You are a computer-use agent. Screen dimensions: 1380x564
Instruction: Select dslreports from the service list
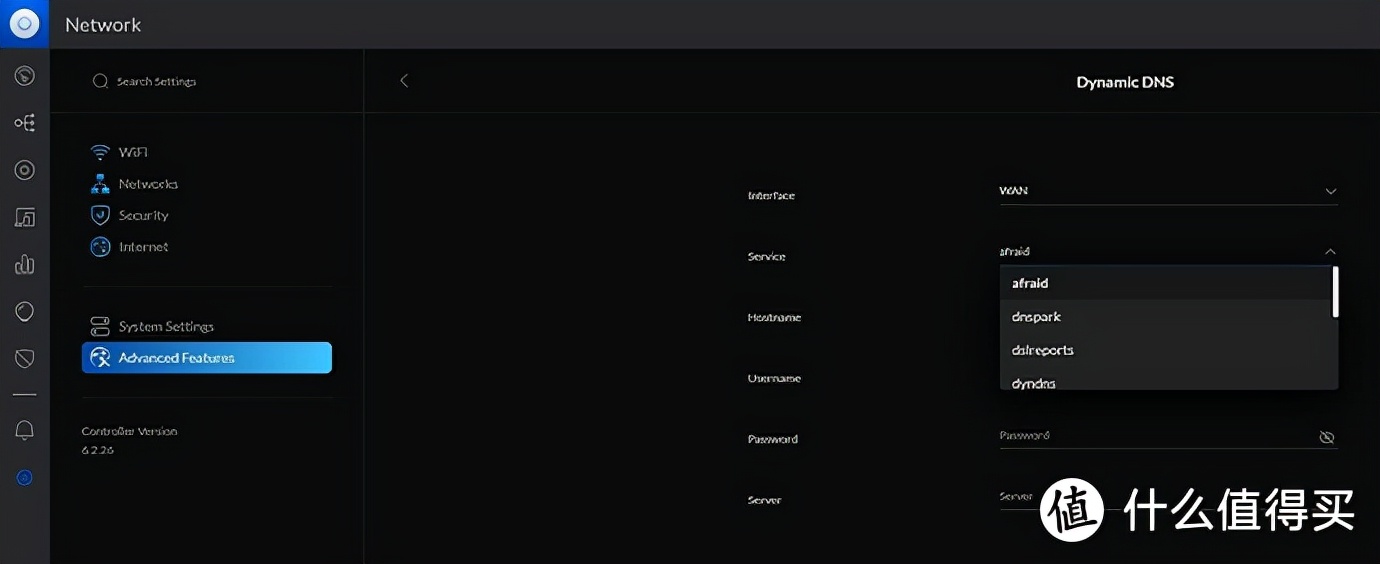point(1166,351)
